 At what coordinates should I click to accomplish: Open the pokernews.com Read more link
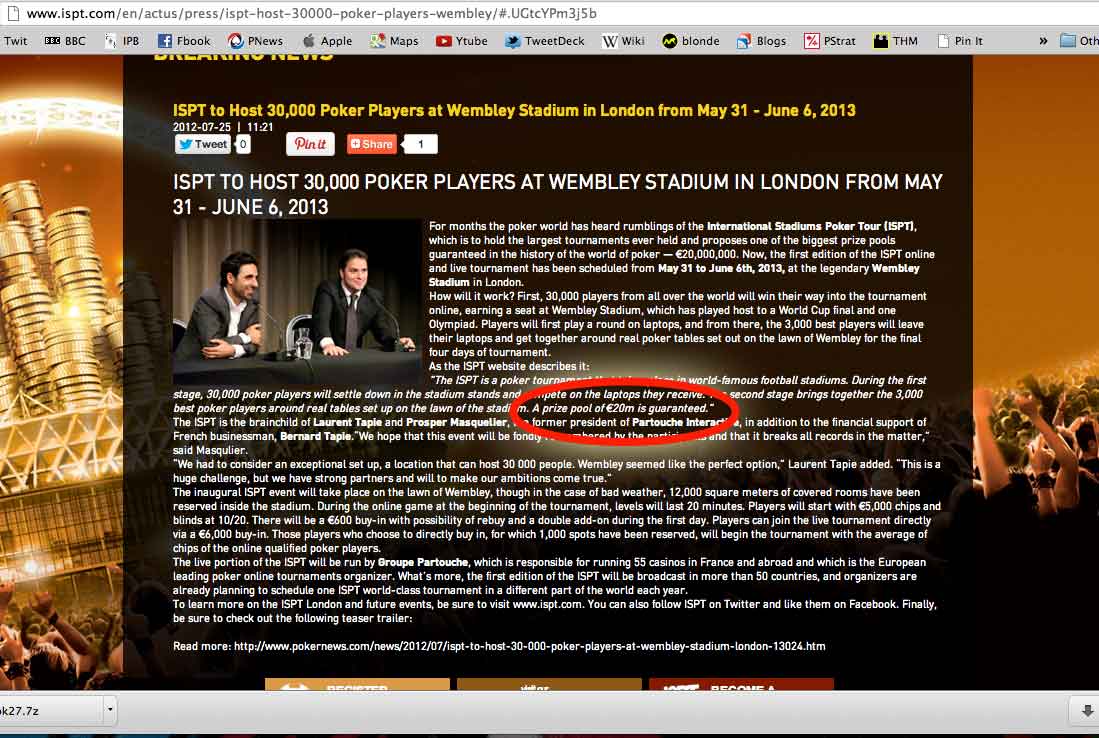tap(529, 646)
